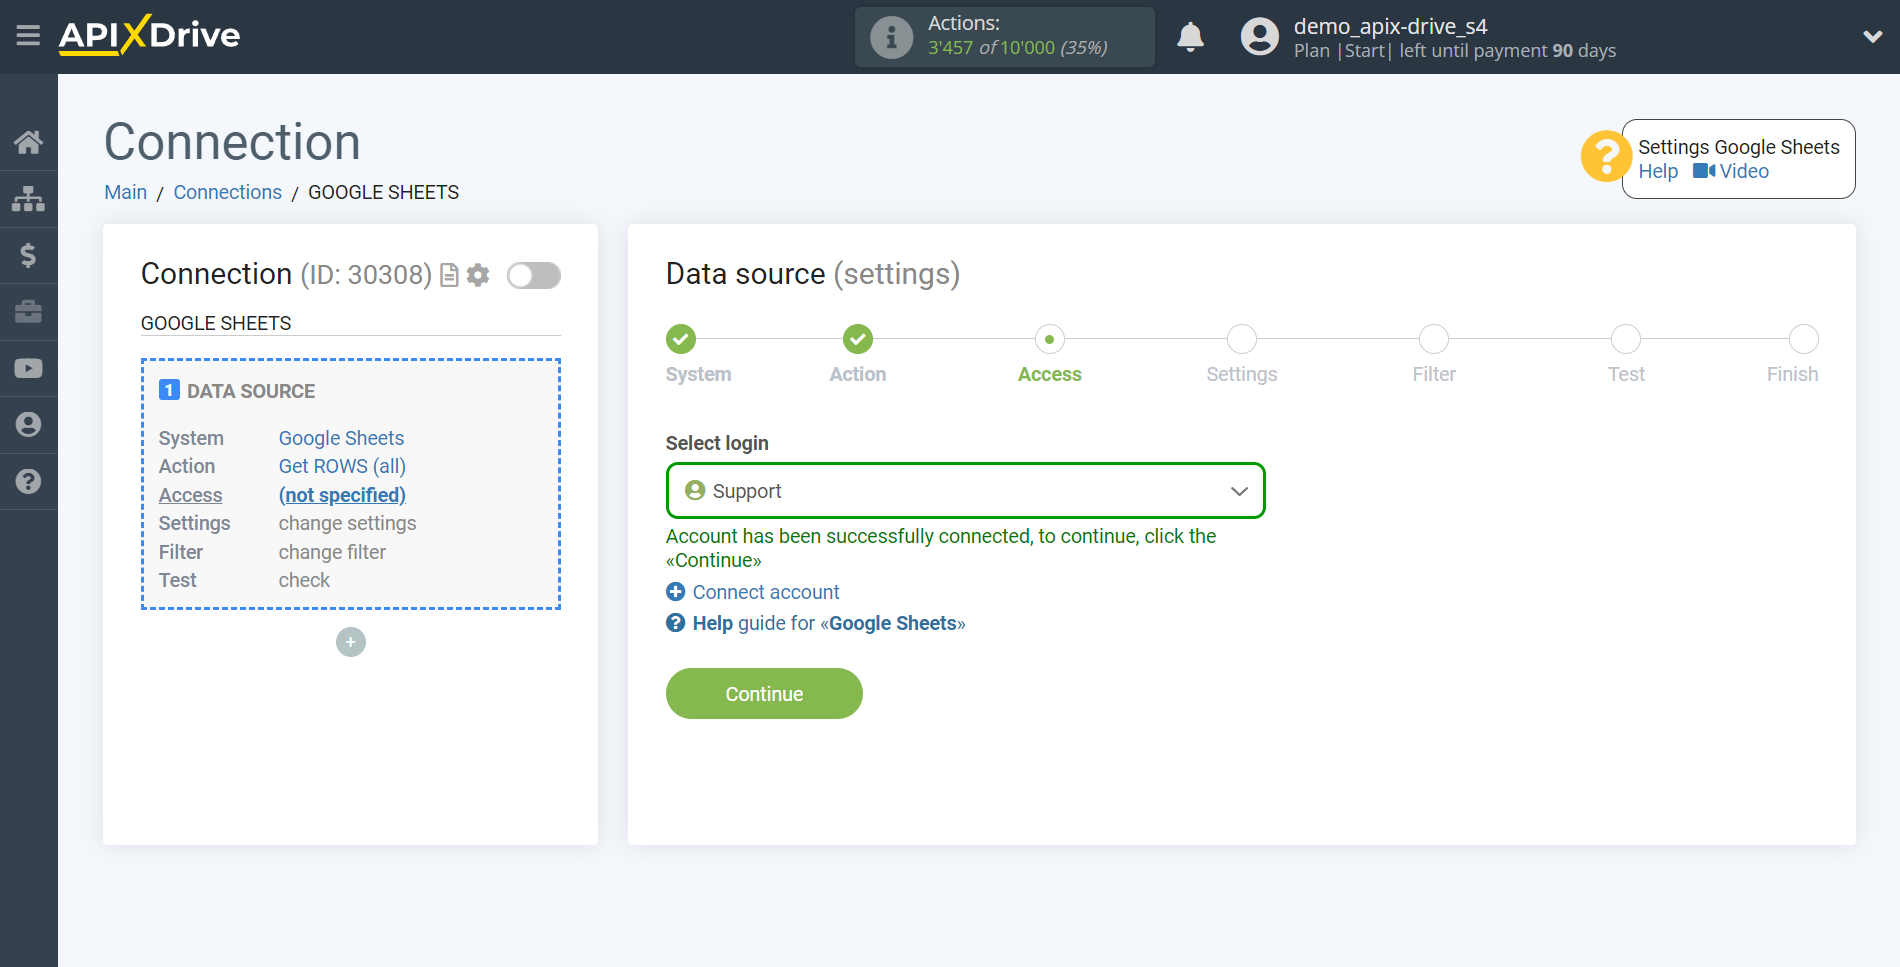
Task: Click the Settings Google Sheets tooltip title
Action: pyautogui.click(x=1738, y=147)
